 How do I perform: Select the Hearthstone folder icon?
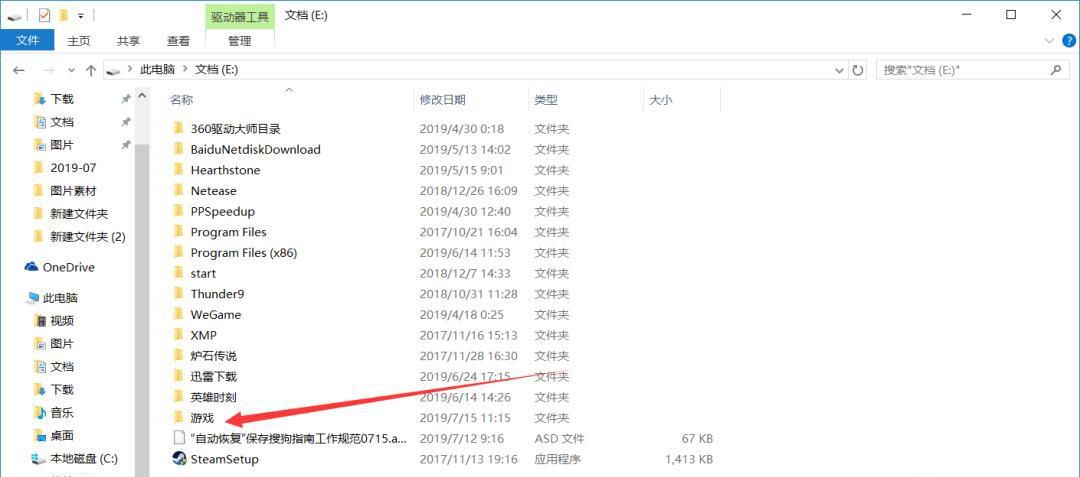(178, 169)
